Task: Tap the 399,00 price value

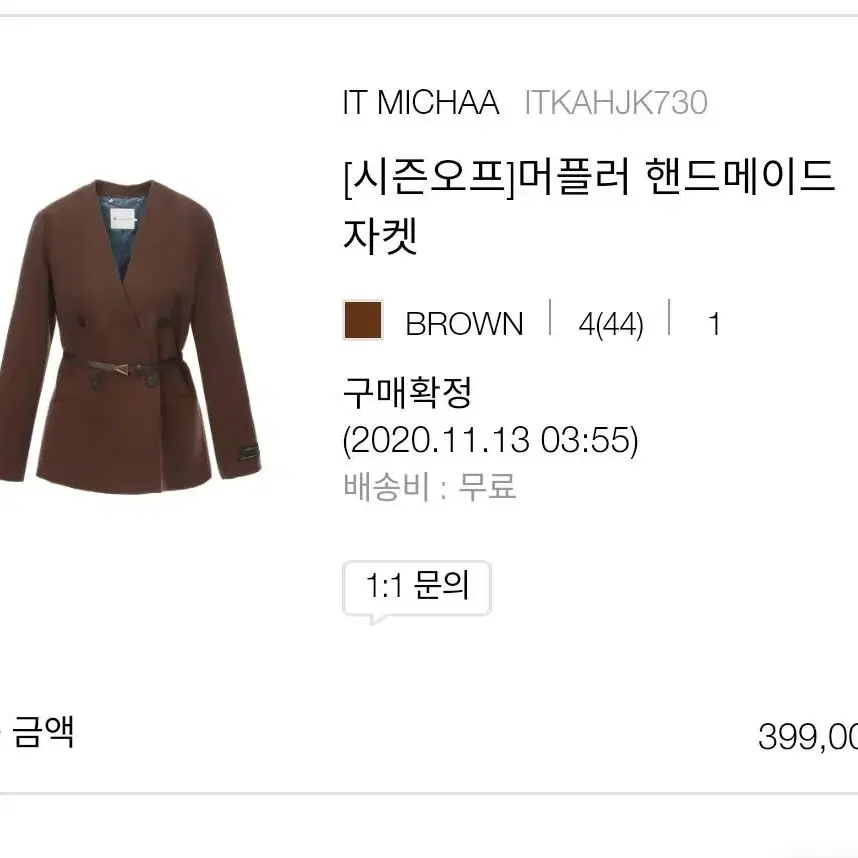Action: (x=808, y=737)
